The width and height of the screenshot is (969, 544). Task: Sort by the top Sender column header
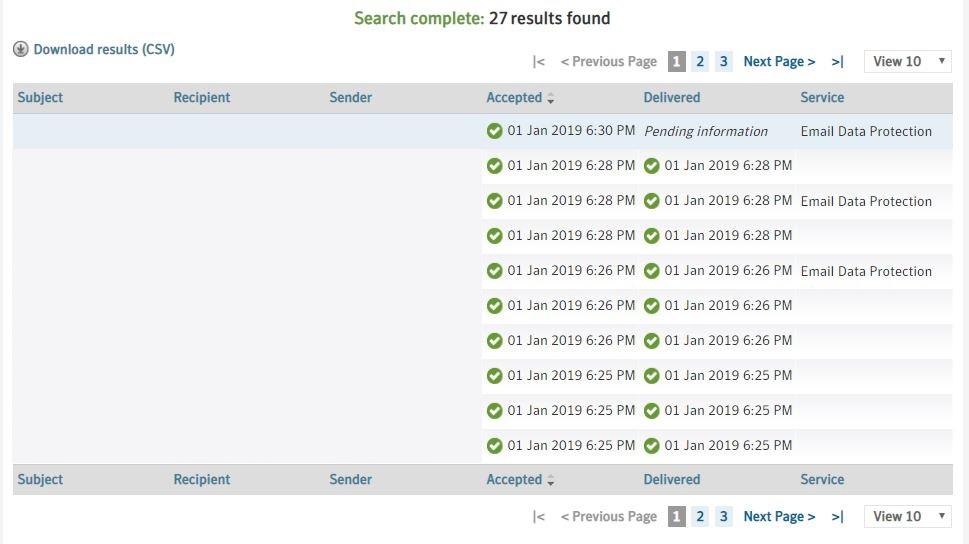click(x=350, y=98)
